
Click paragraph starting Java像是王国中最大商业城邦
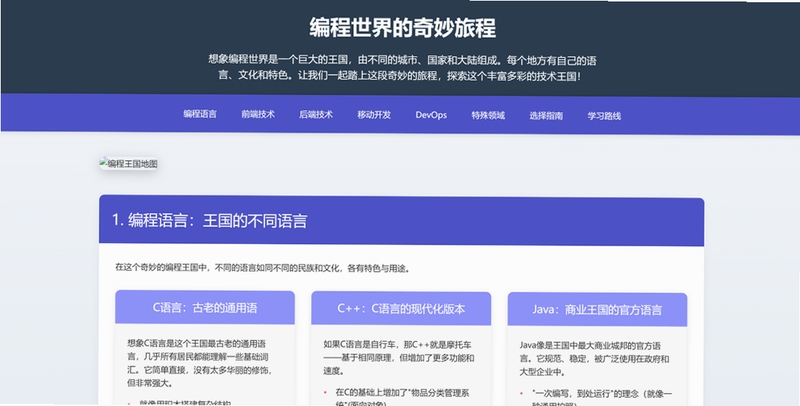click(x=594, y=359)
